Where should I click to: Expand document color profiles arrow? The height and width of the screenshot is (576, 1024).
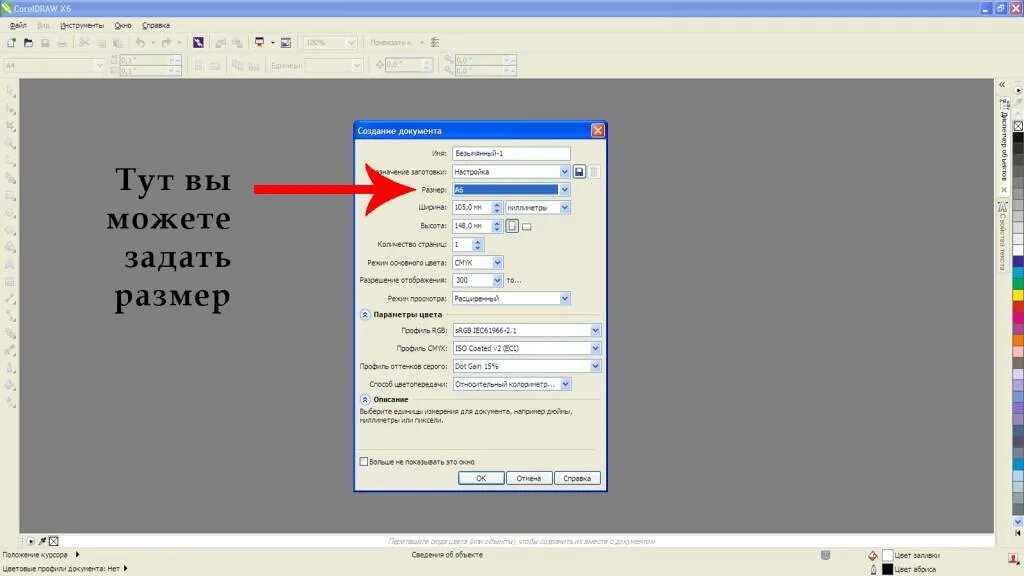click(125, 569)
